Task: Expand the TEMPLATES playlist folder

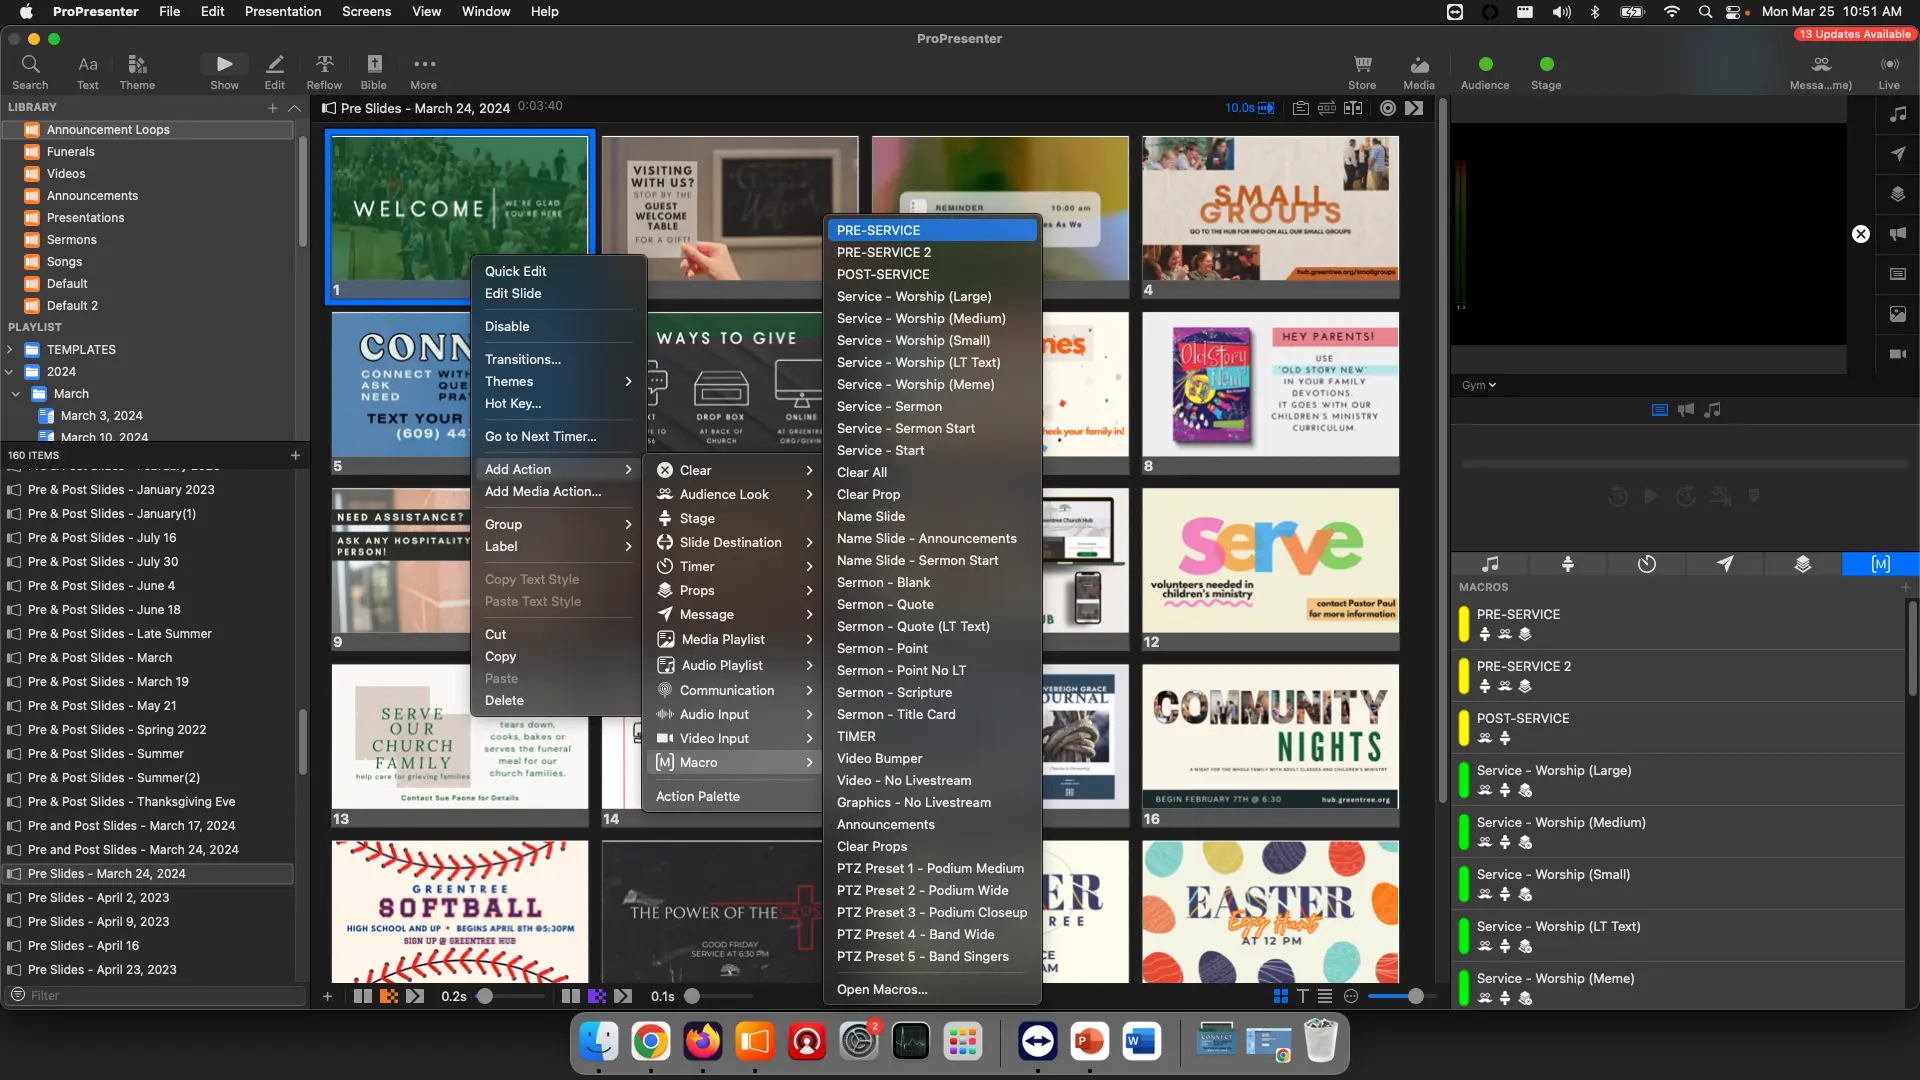Action: pyautogui.click(x=10, y=350)
